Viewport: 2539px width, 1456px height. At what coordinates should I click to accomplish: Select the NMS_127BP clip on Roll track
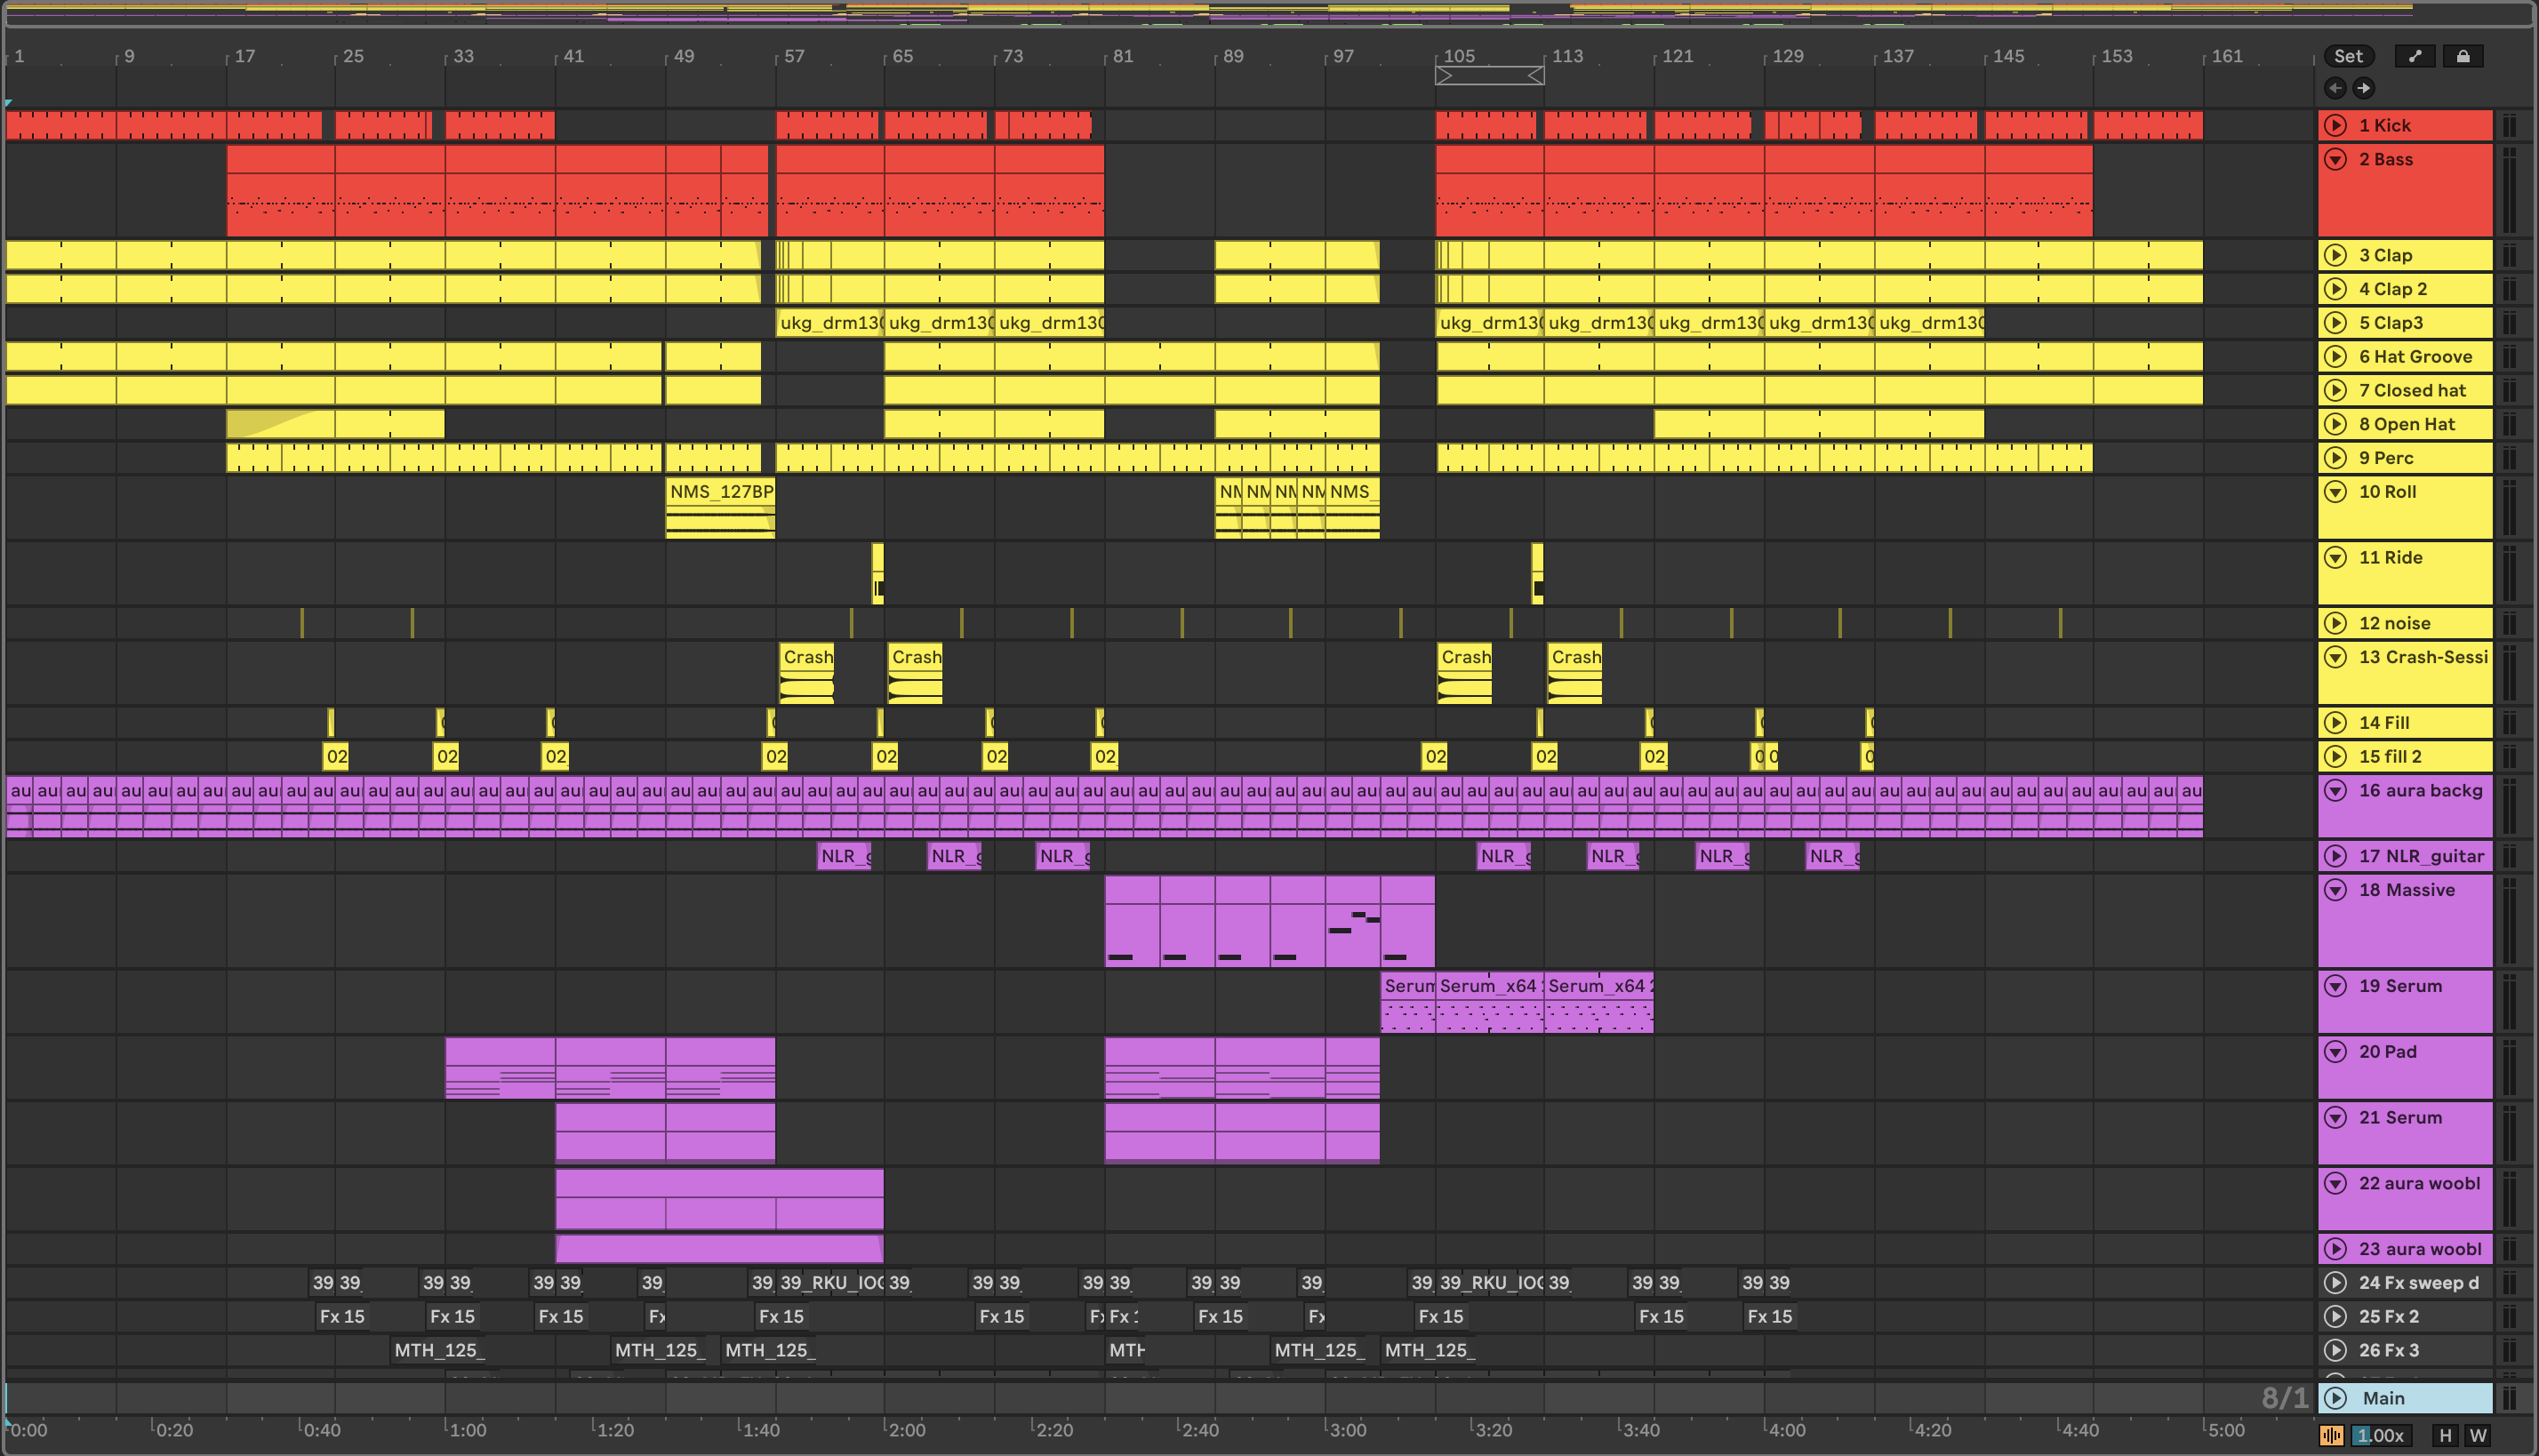[x=720, y=508]
